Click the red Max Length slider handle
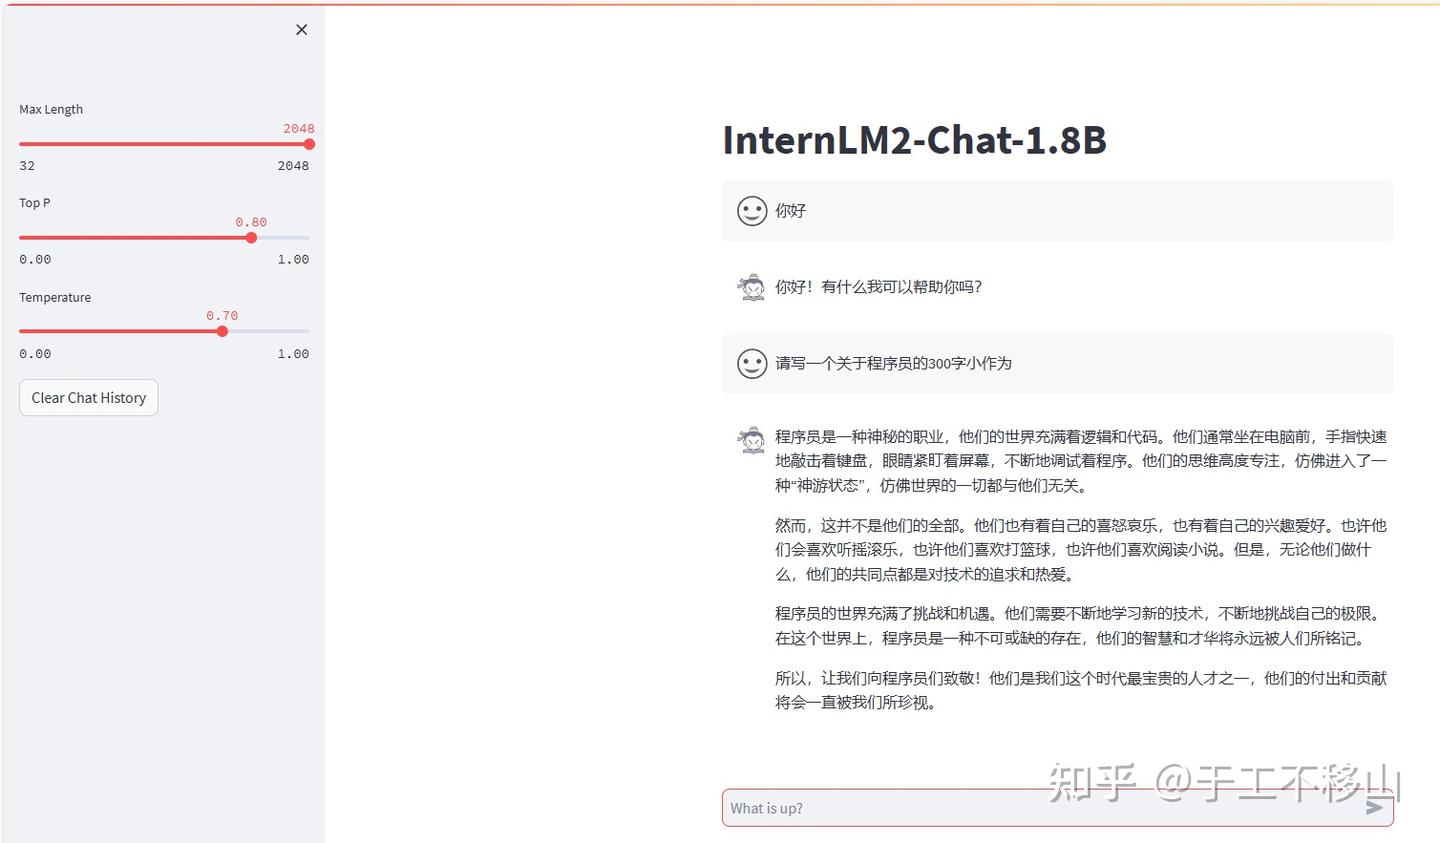 [308, 143]
